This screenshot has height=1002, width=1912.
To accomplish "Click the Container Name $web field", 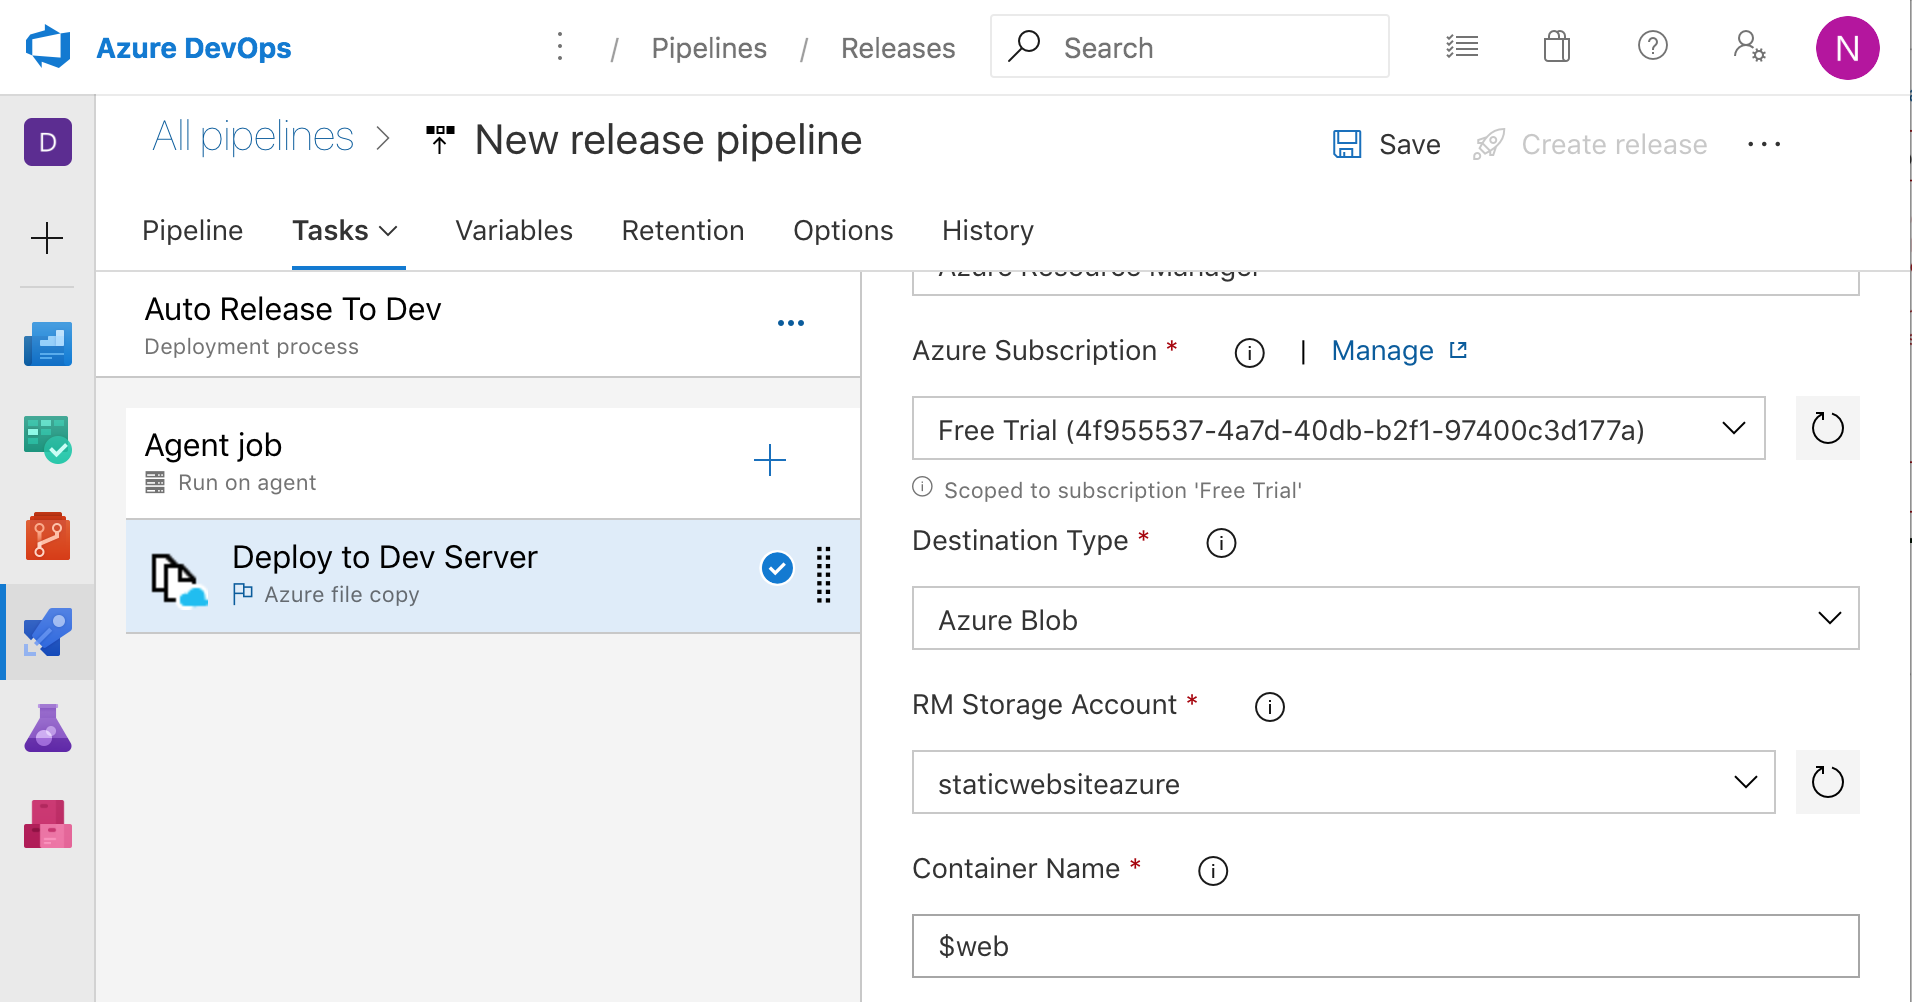I will (1385, 946).
